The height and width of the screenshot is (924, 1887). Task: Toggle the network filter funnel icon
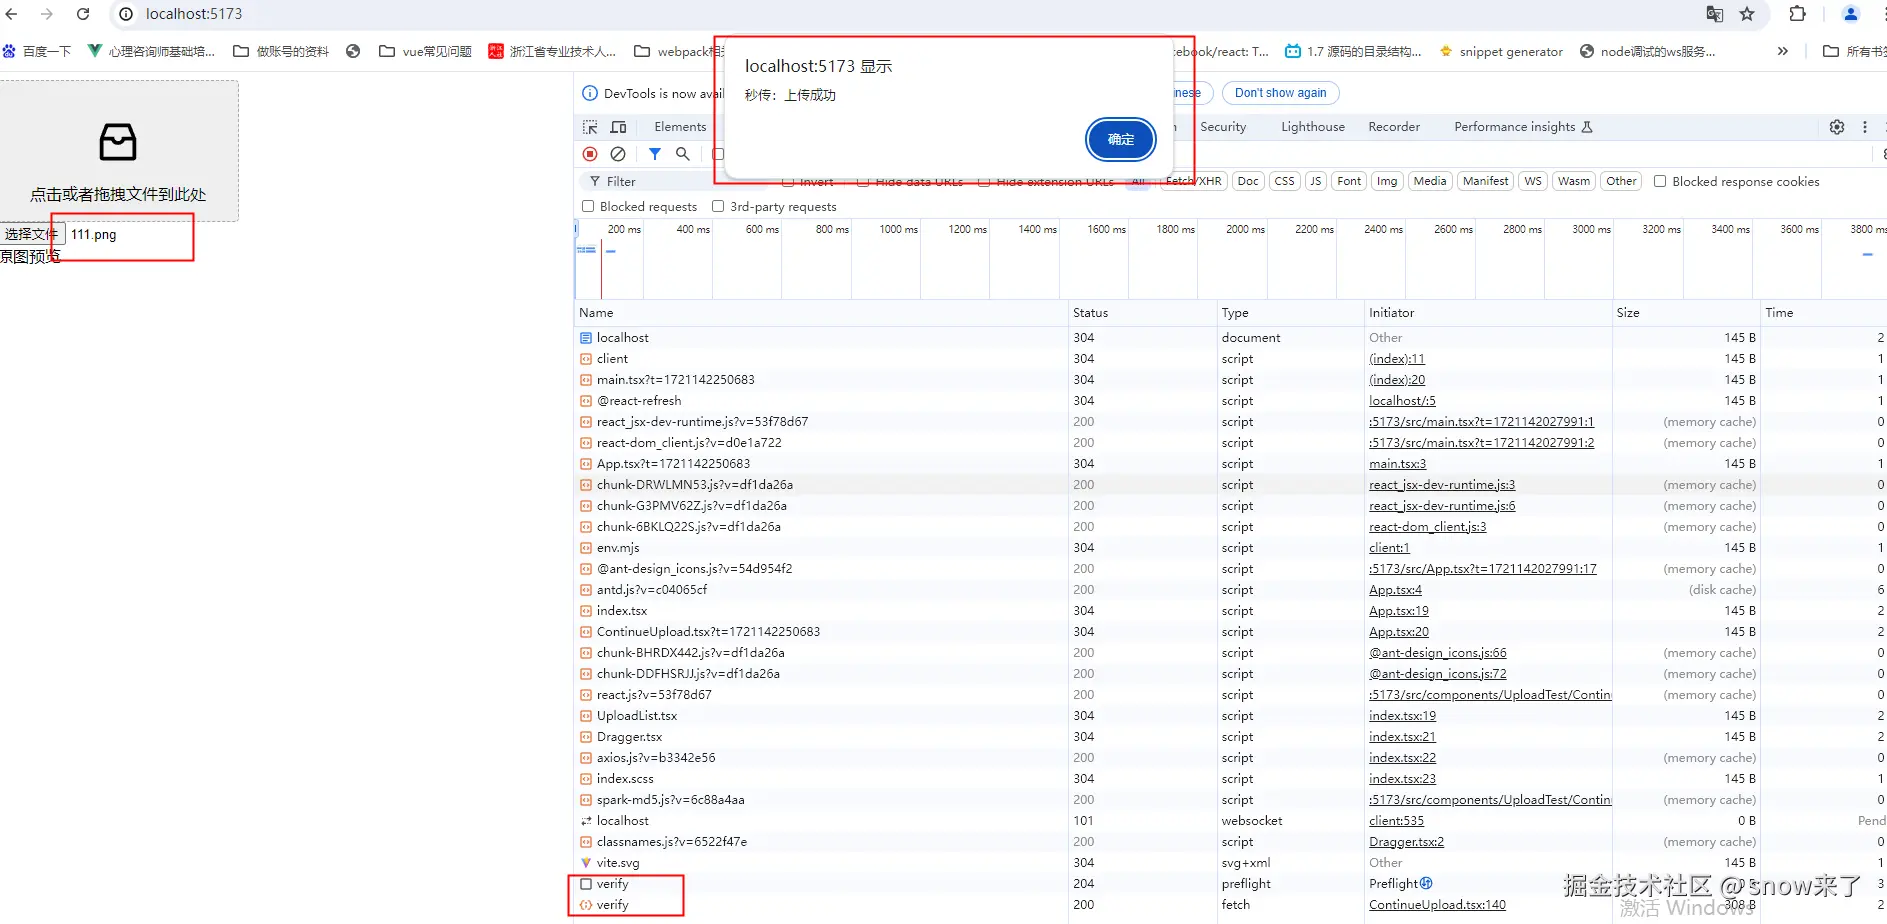pyautogui.click(x=655, y=154)
